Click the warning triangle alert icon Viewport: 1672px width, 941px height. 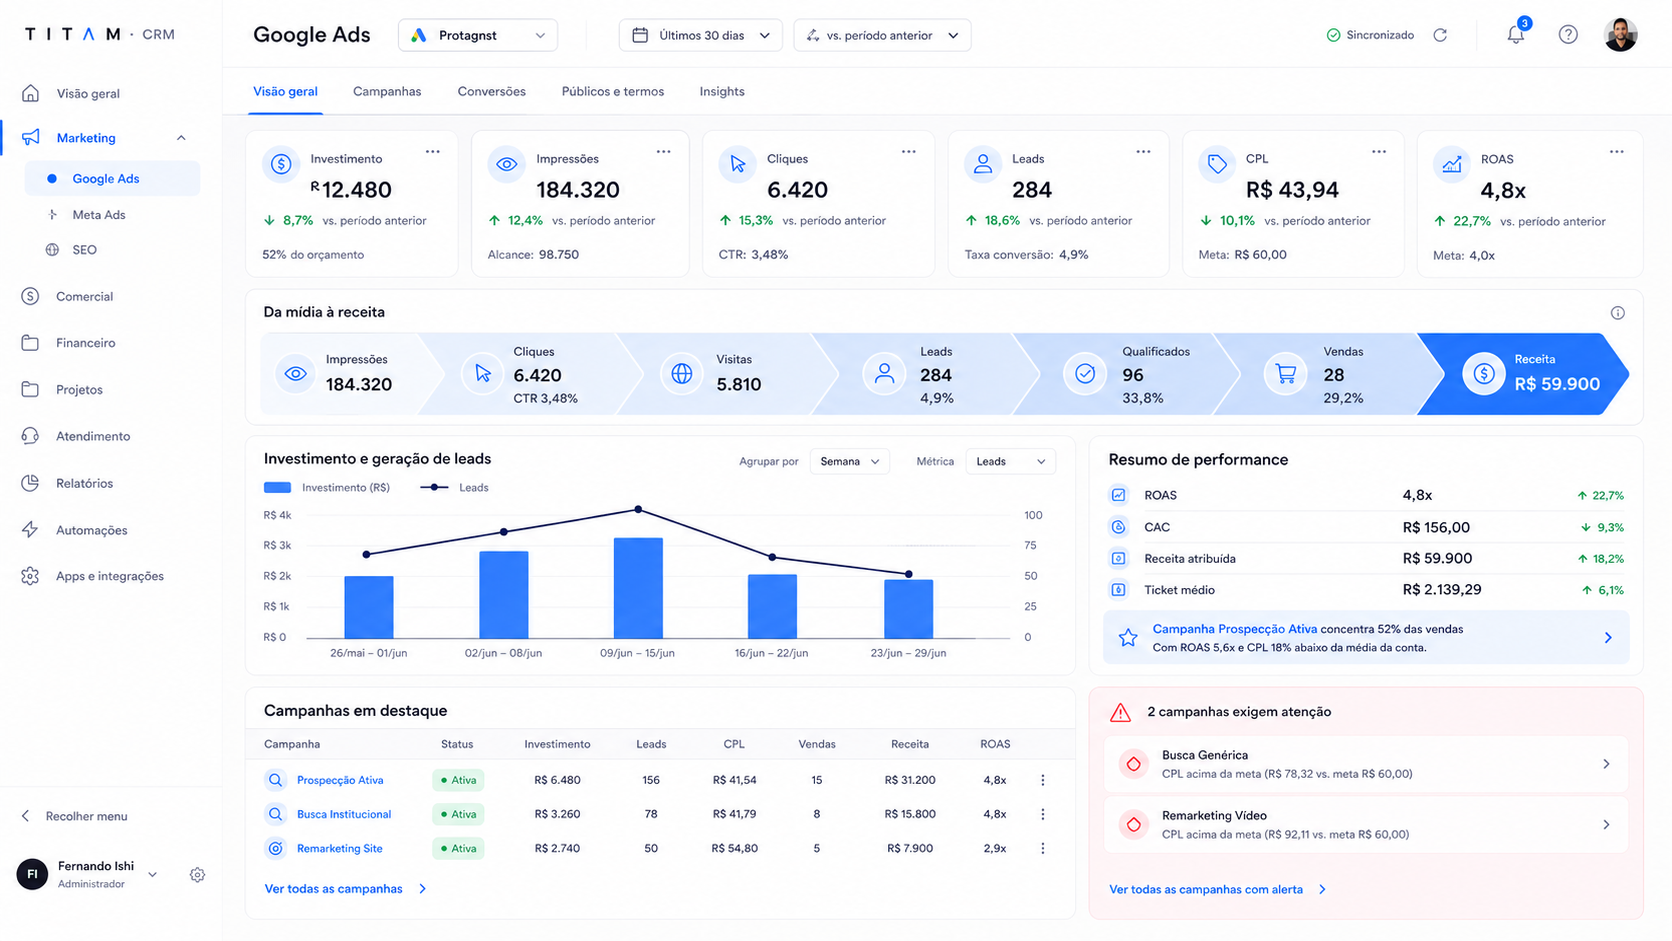tap(1120, 712)
